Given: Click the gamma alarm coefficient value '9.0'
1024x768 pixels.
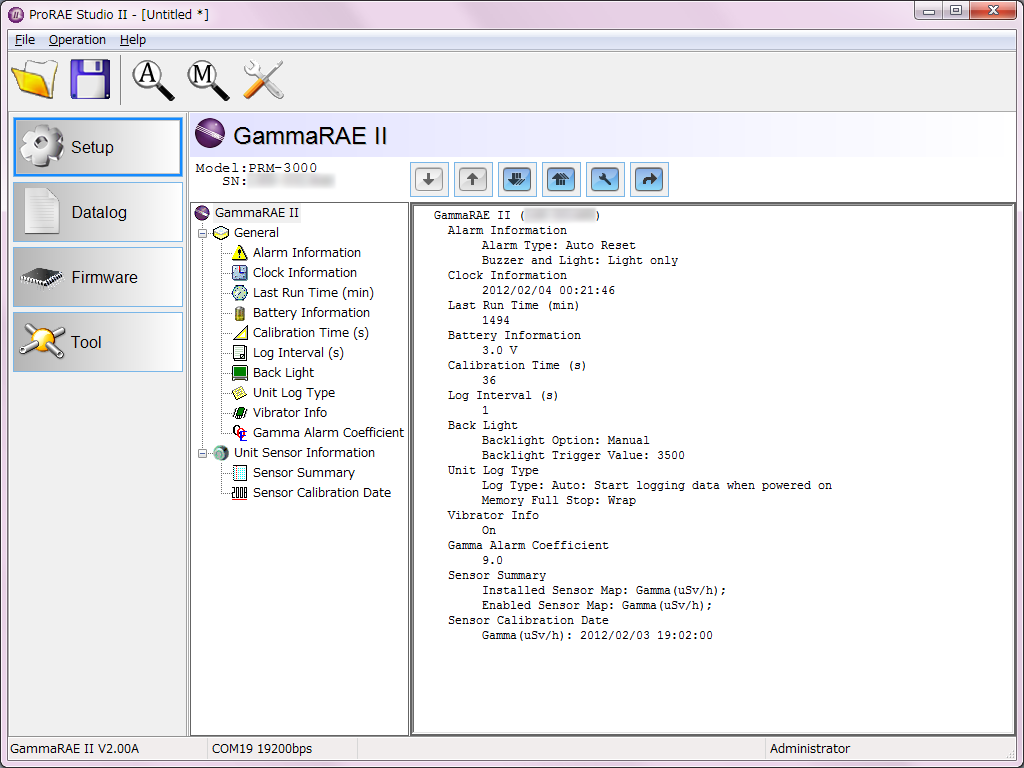Looking at the screenshot, I should click(x=492, y=561).
